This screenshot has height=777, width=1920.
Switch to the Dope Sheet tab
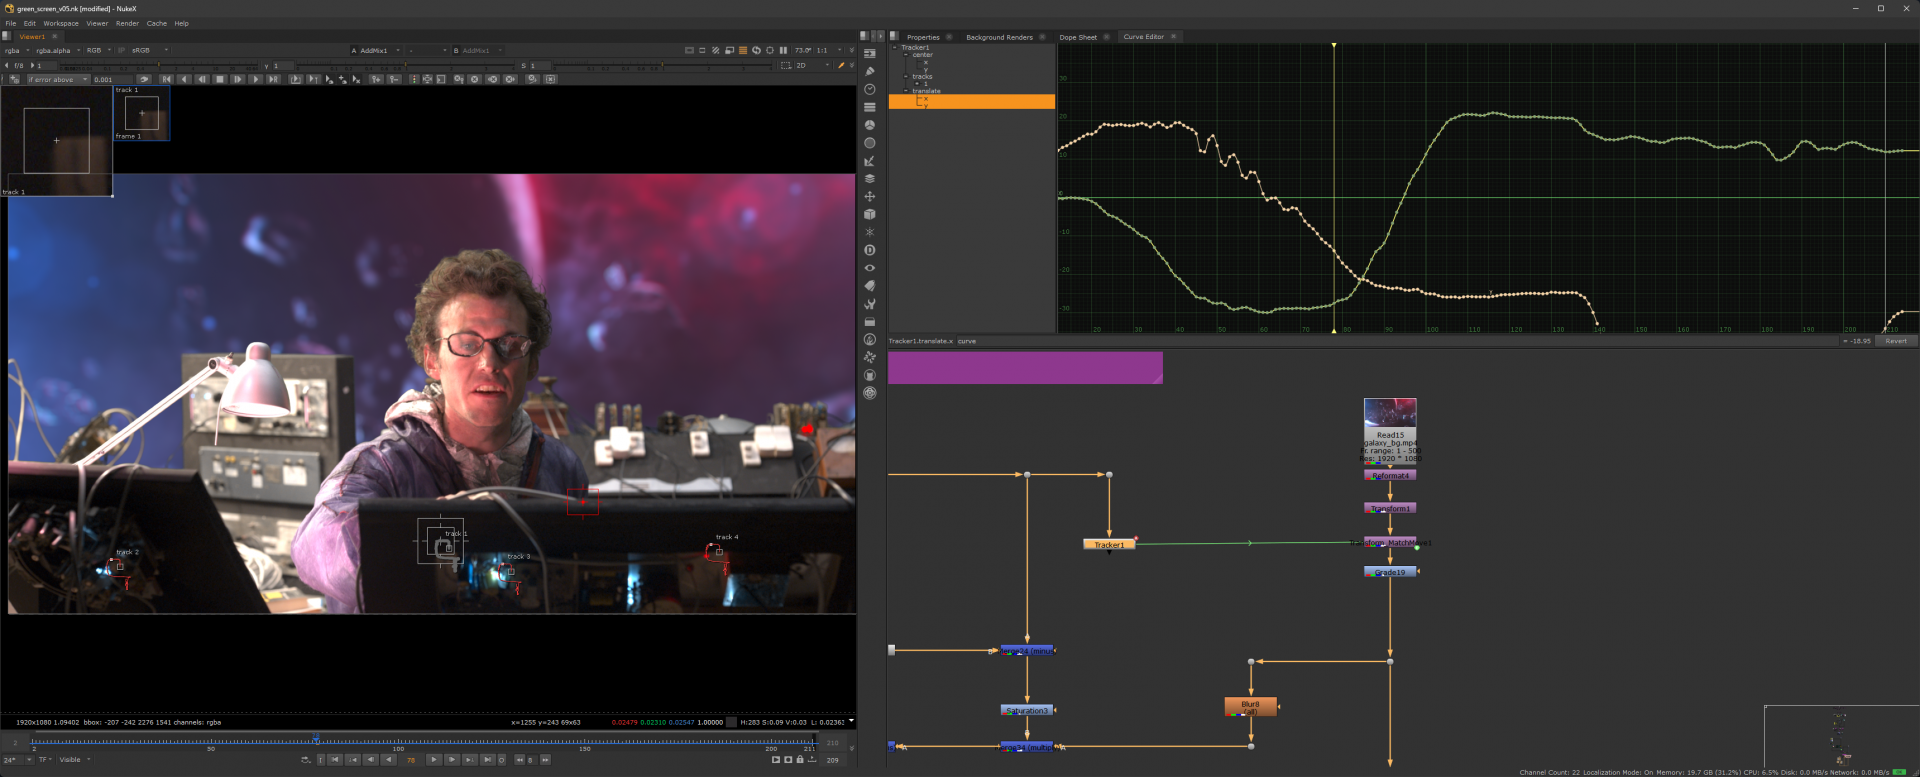pyautogui.click(x=1077, y=37)
